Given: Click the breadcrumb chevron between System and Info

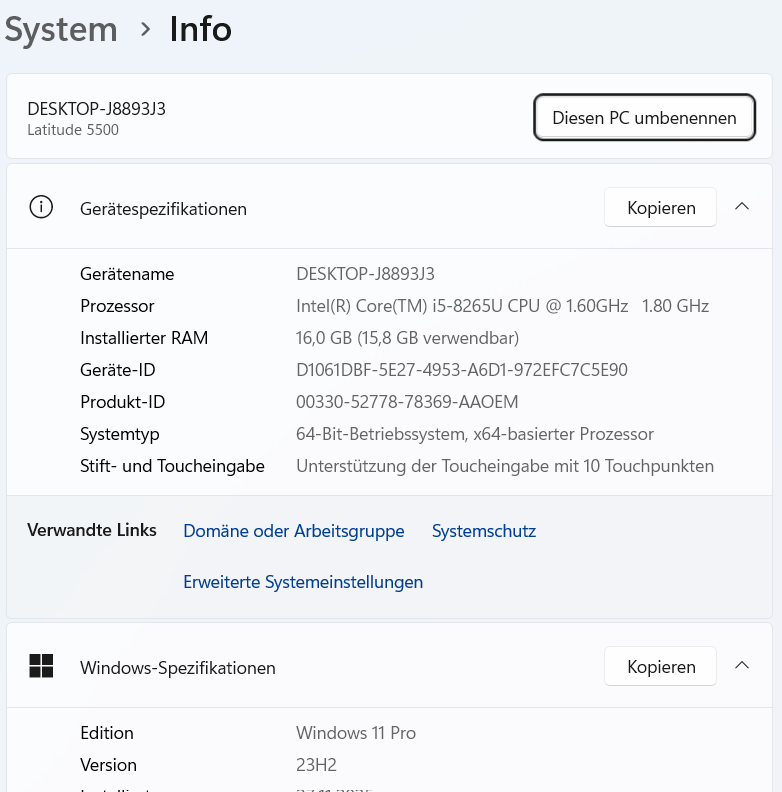Looking at the screenshot, I should pyautogui.click(x=145, y=29).
